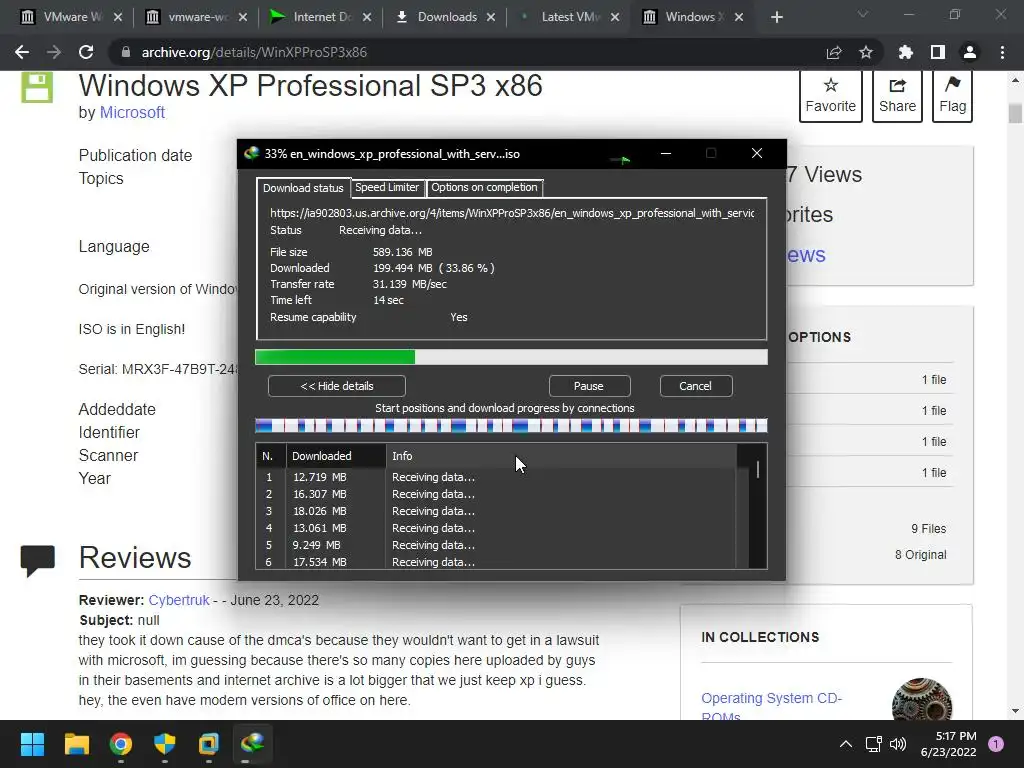Viewport: 1024px width, 768px height.
Task: Go back with the browser back arrow
Action: coord(22,52)
